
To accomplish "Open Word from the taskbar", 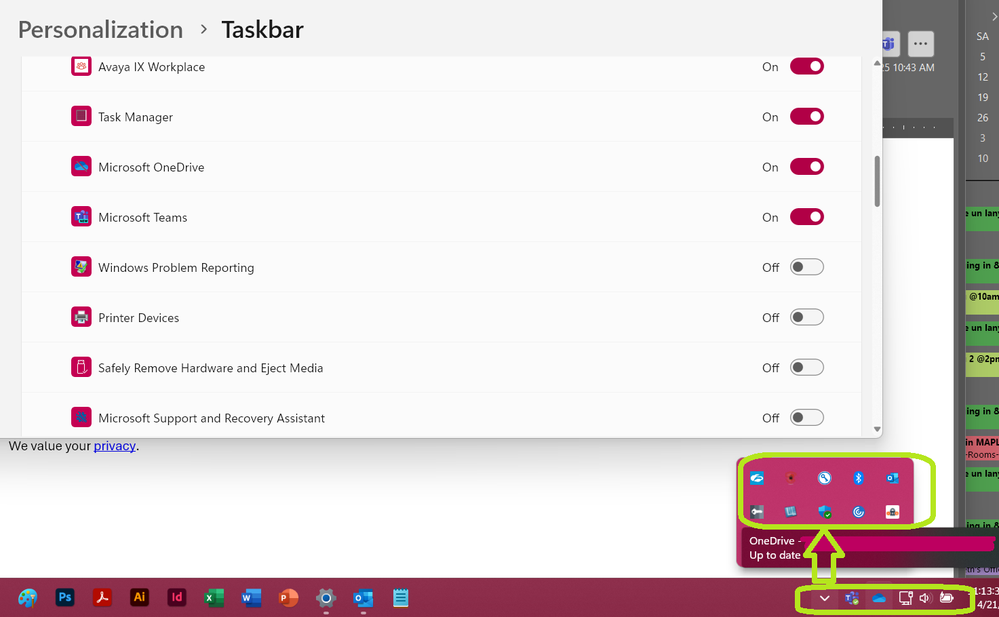I will 251,598.
